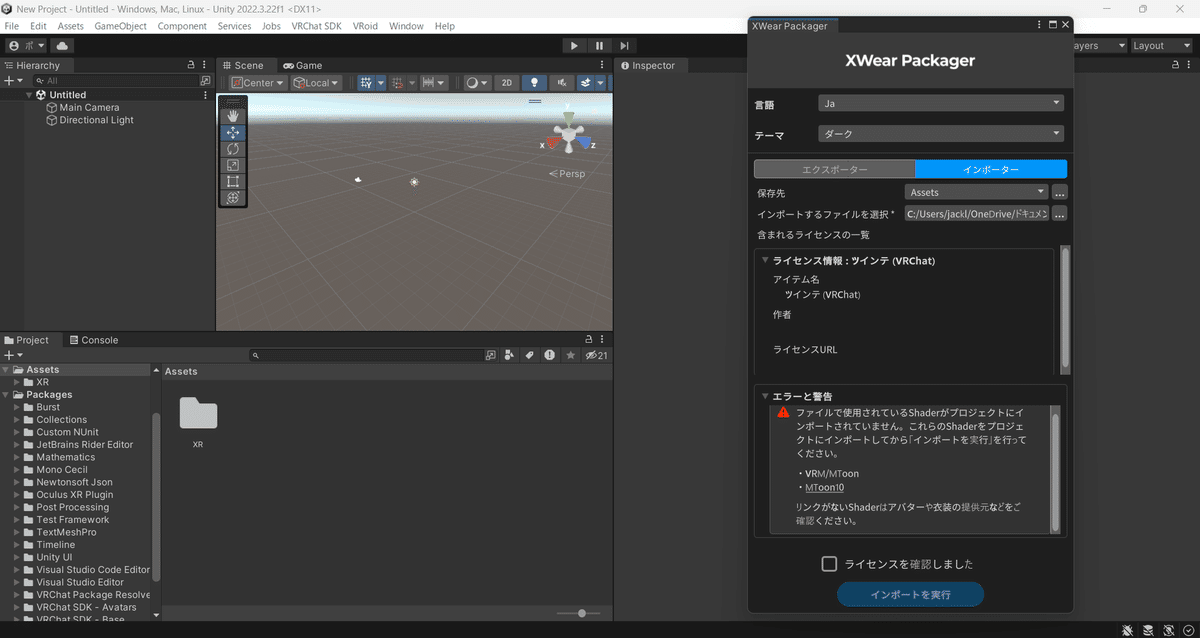The height and width of the screenshot is (638, 1200).
Task: Open the VRChat SDK menu
Action: 316,26
